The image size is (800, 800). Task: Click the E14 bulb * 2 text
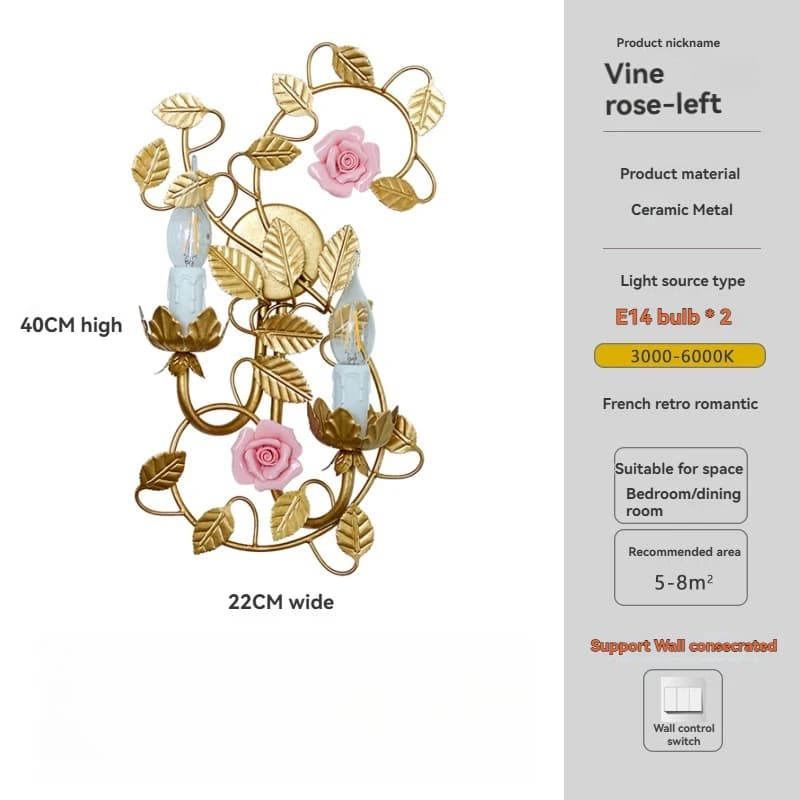coord(673,317)
